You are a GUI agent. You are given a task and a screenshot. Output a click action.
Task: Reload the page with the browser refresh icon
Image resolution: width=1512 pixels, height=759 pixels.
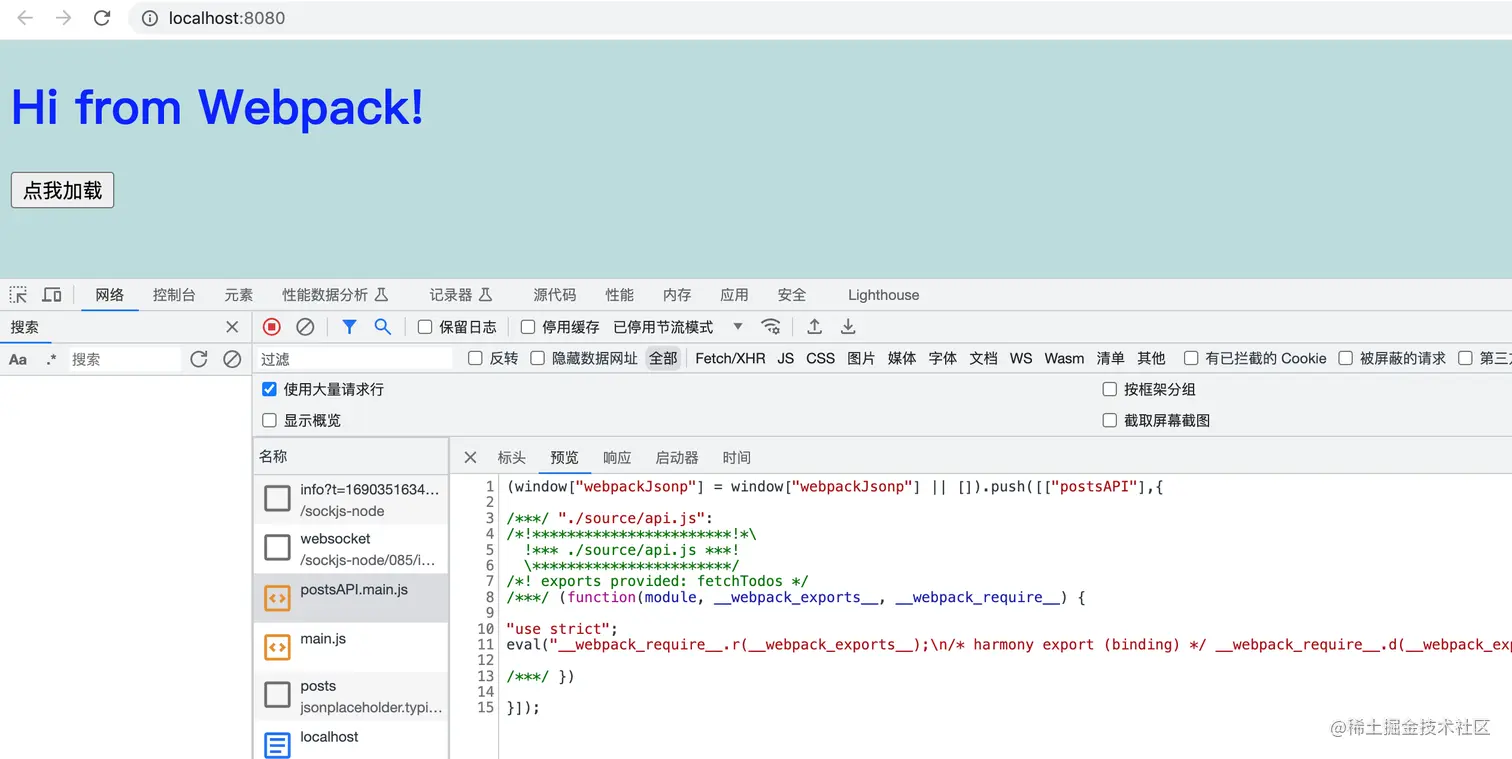point(102,18)
